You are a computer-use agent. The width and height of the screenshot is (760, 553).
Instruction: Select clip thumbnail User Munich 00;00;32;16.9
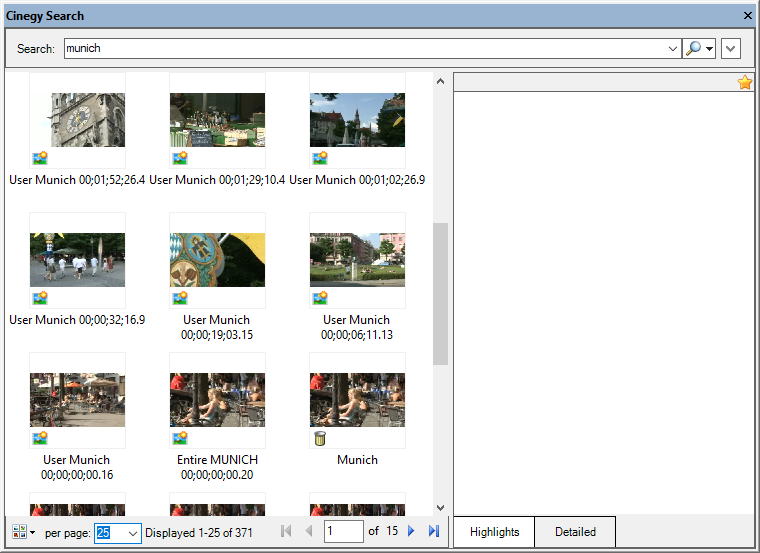(x=78, y=260)
